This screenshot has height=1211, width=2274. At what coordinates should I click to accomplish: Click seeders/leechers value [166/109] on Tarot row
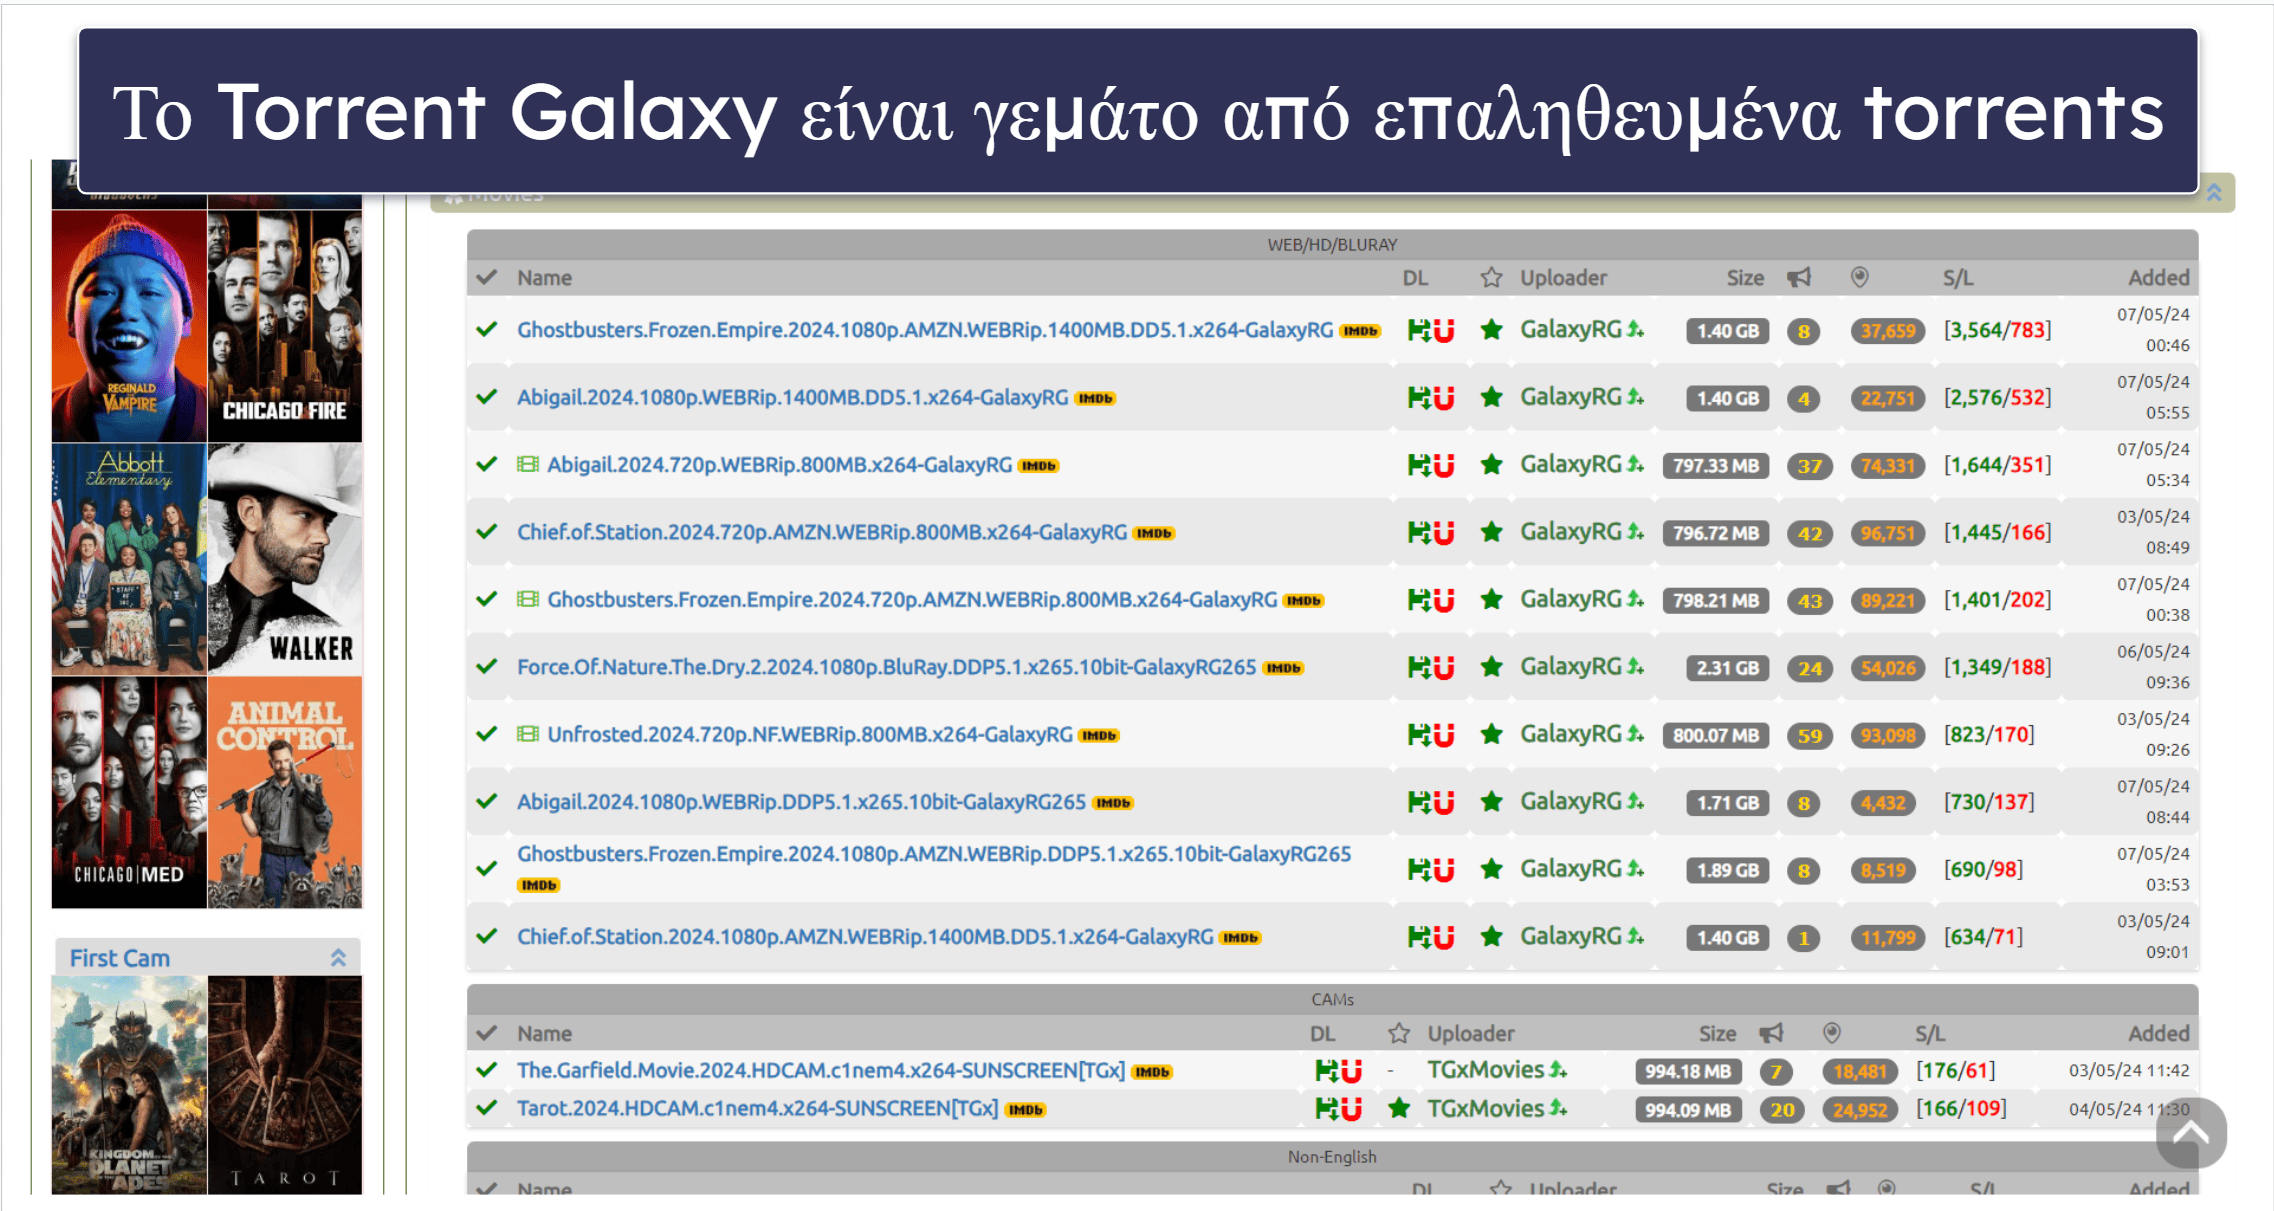[1961, 1109]
